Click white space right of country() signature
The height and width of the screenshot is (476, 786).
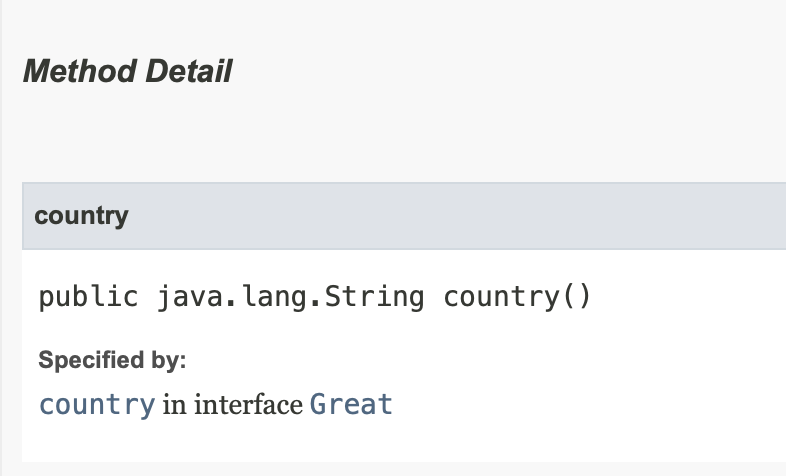pos(687,297)
